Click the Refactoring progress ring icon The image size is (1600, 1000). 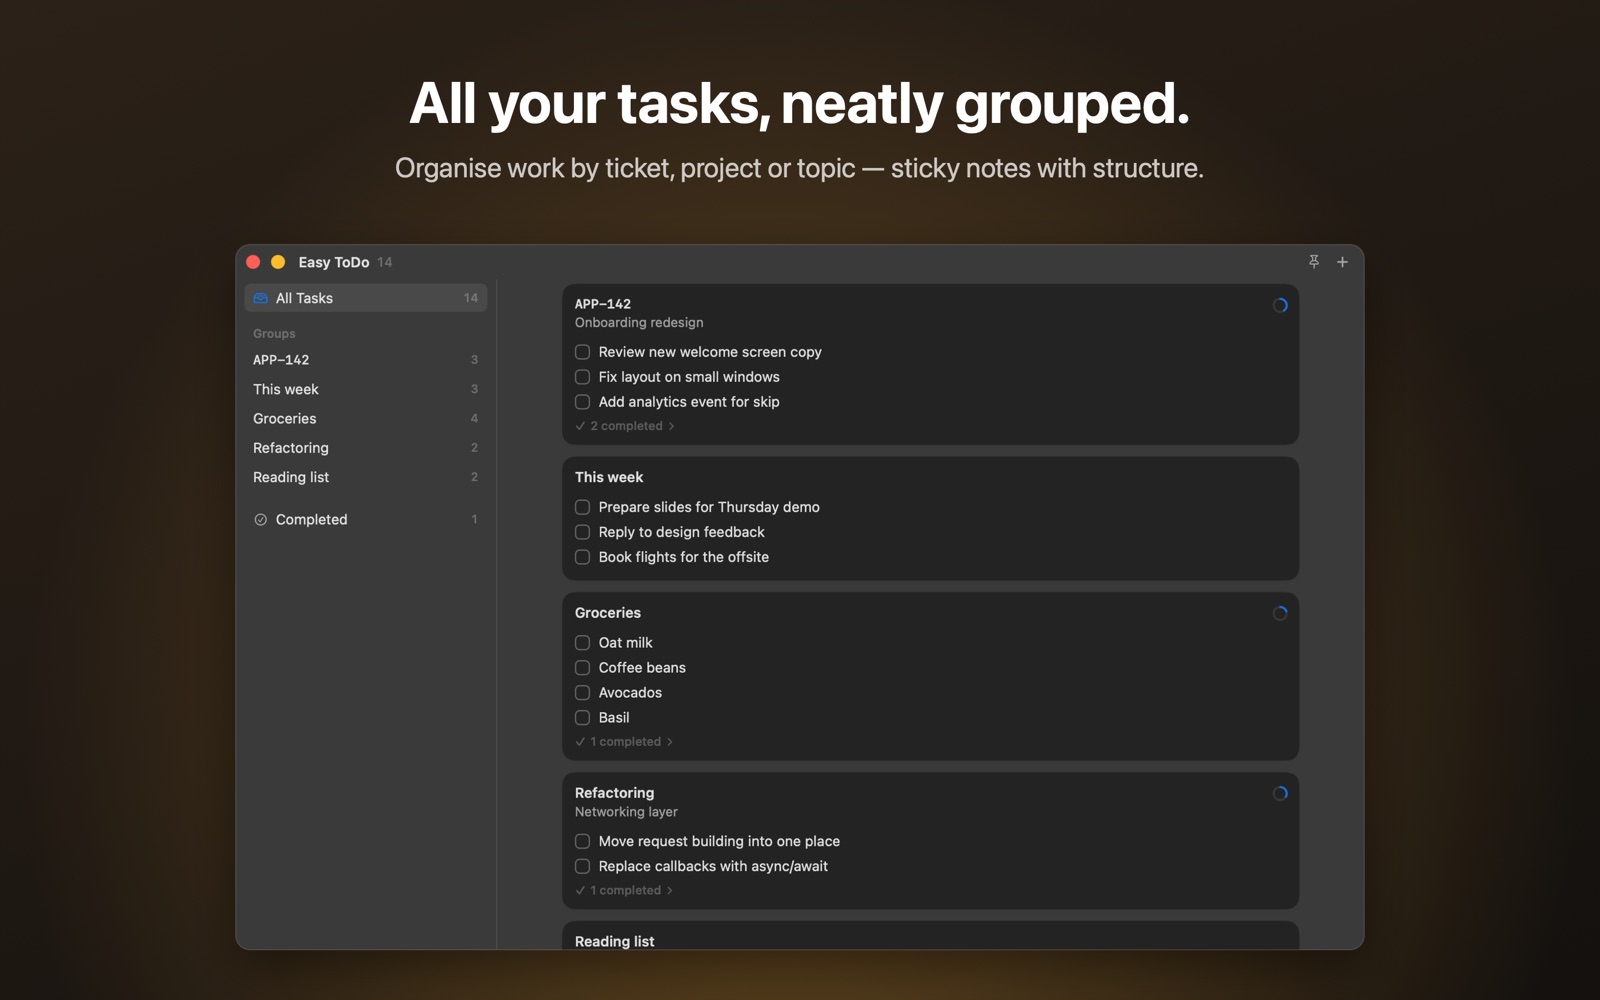point(1280,794)
